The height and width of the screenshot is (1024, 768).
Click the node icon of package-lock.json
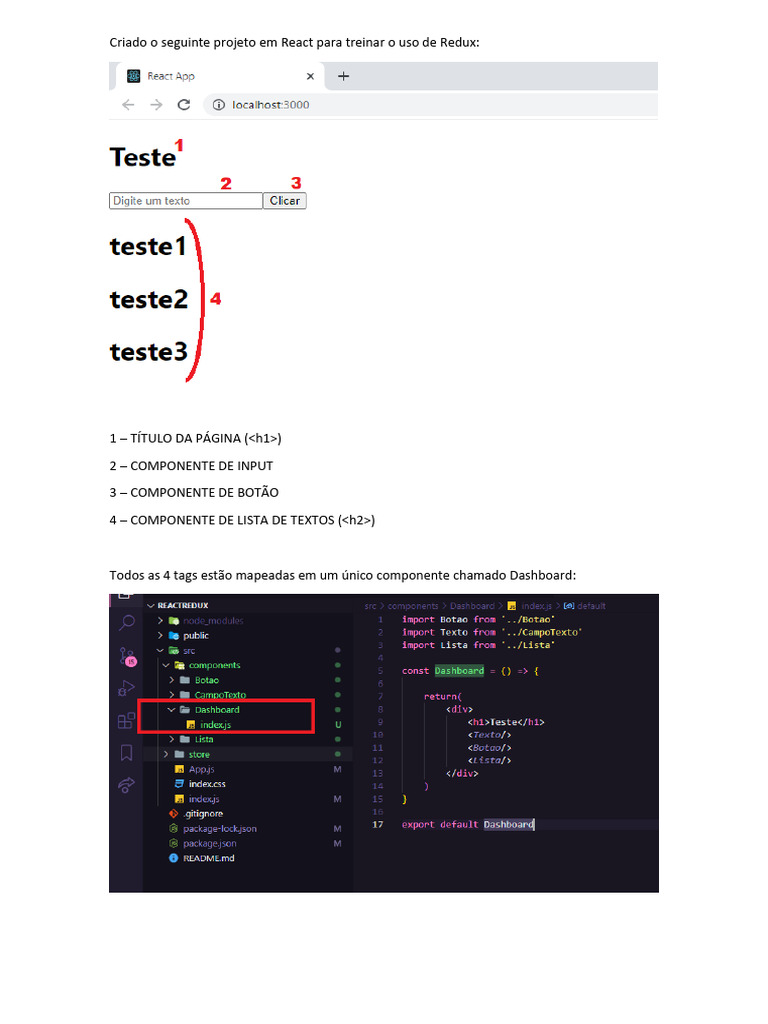coord(173,829)
